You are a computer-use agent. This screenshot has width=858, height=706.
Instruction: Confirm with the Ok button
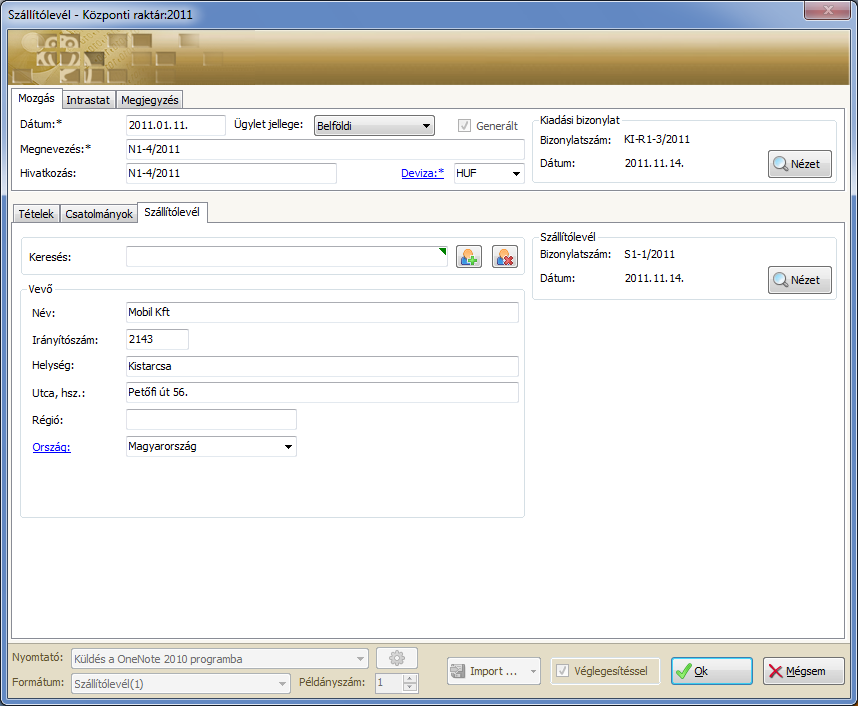[x=712, y=671]
